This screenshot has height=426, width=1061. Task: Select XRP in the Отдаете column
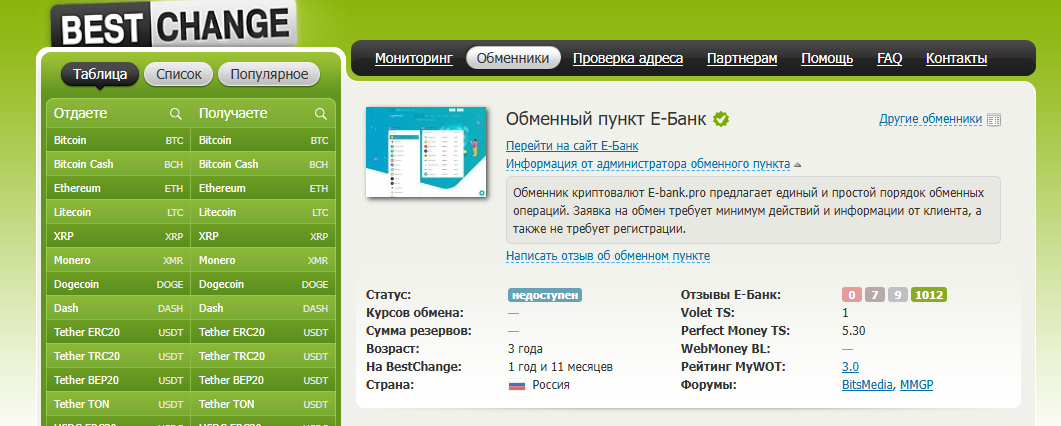tap(118, 237)
